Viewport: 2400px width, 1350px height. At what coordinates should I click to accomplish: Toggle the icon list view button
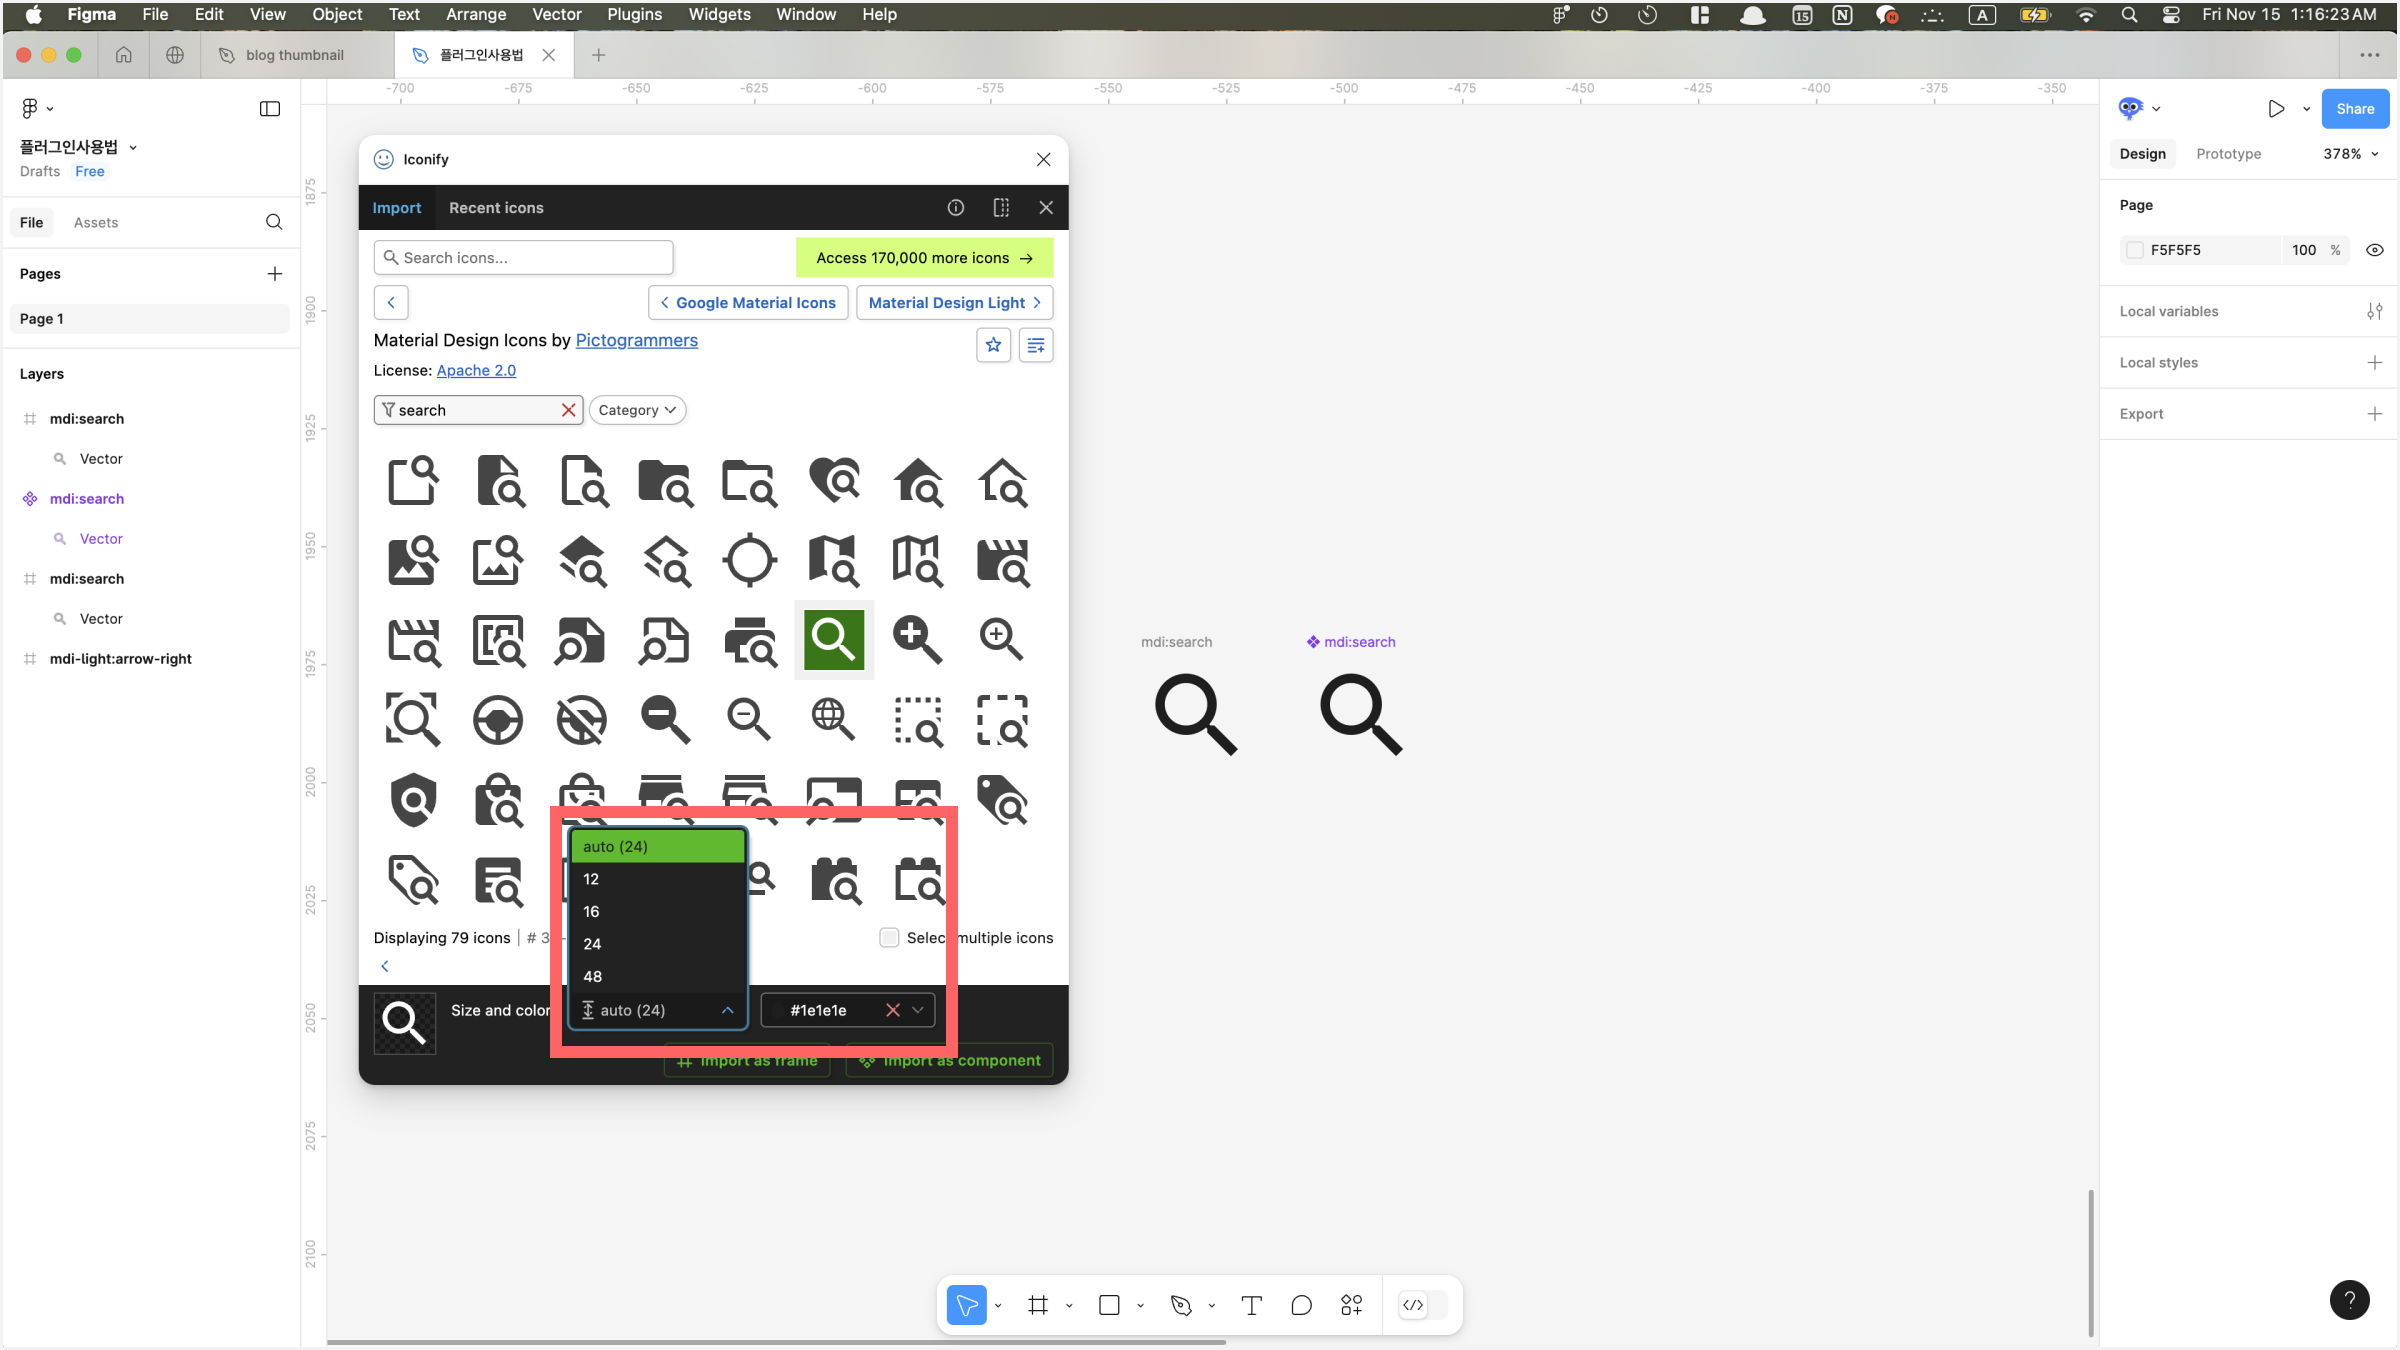(1036, 345)
